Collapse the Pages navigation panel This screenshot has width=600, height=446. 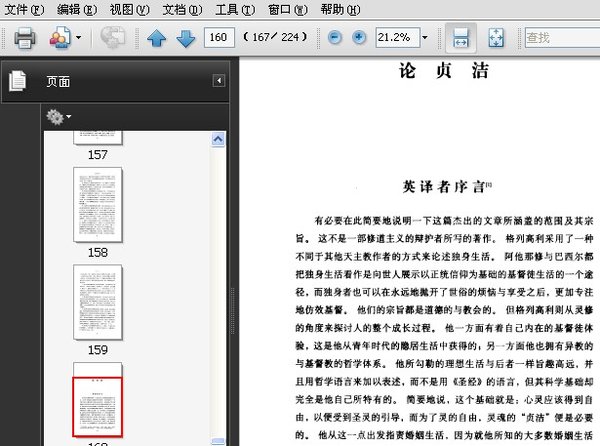218,81
